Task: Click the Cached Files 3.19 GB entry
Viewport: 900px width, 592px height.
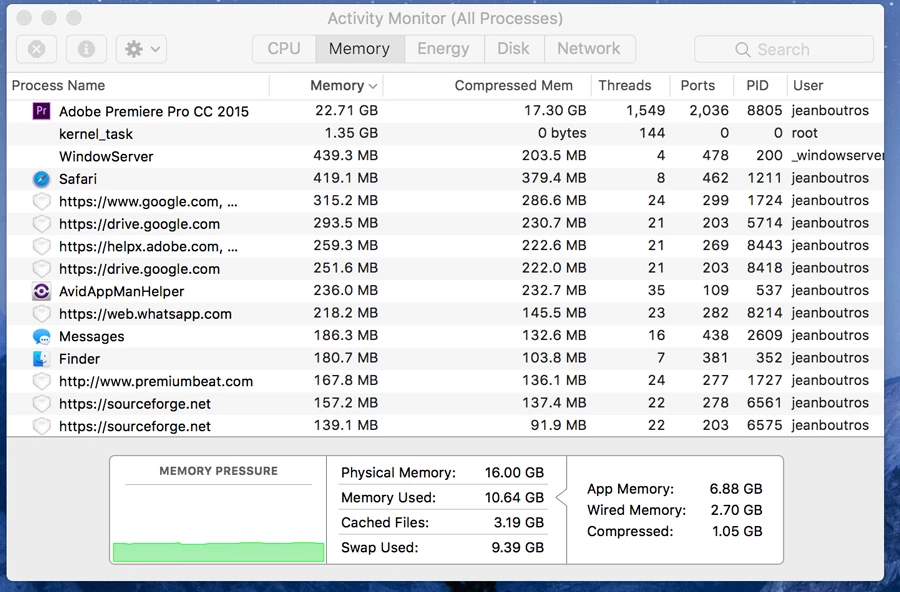Action: point(442,523)
